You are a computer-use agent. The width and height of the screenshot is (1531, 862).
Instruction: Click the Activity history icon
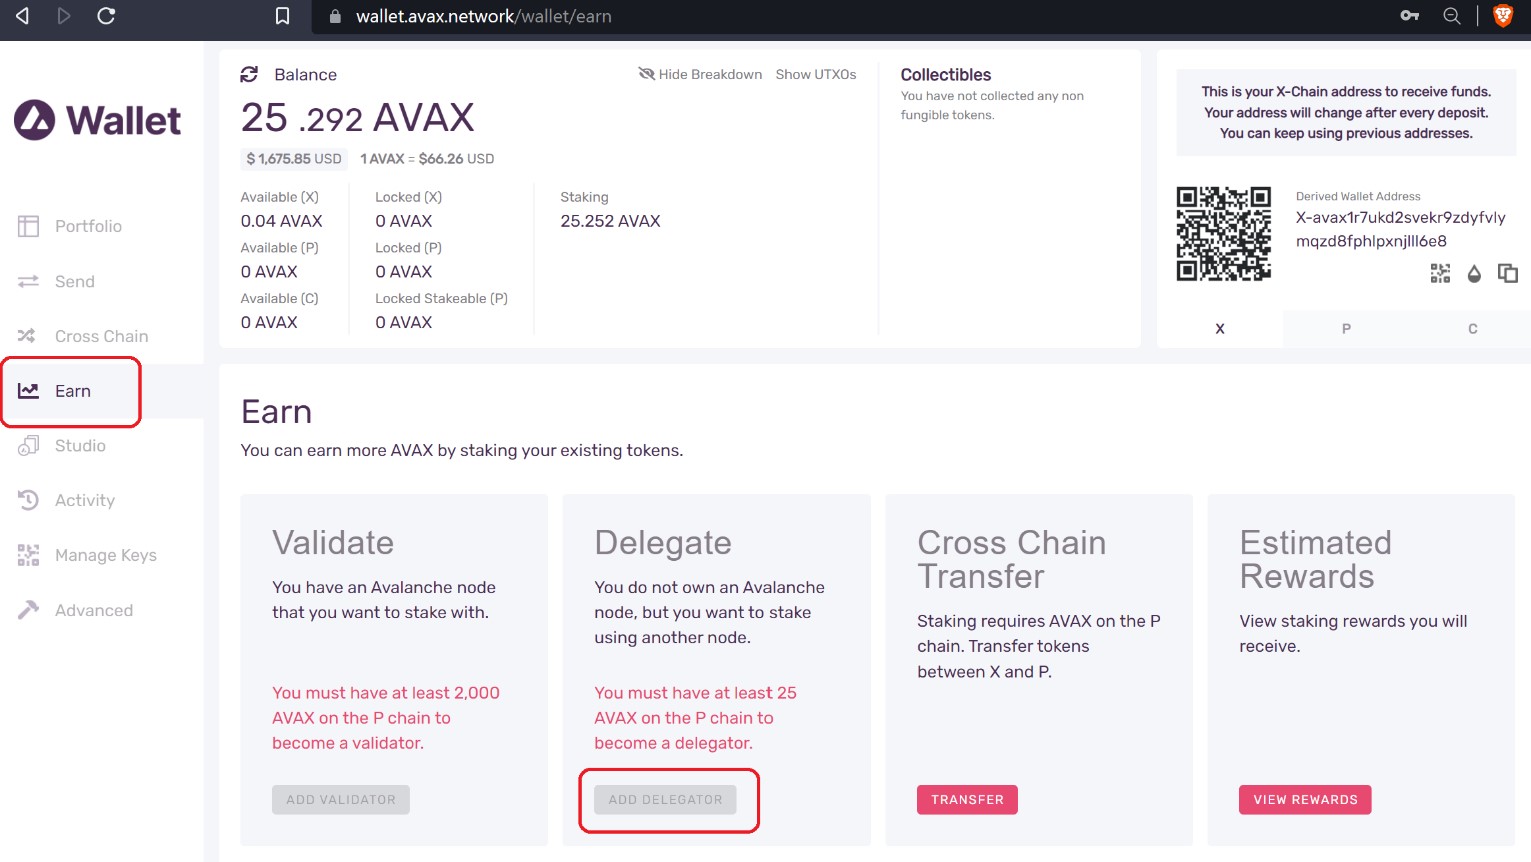point(28,500)
